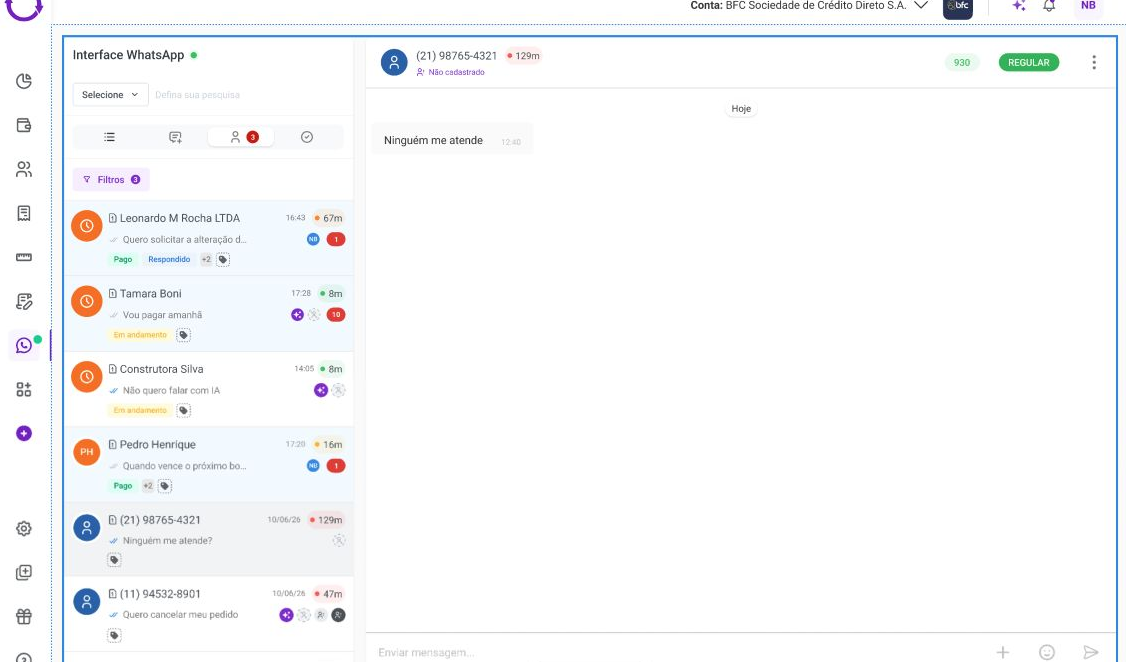Click tag icon on (11) 94532-8901 conversation

pos(114,635)
